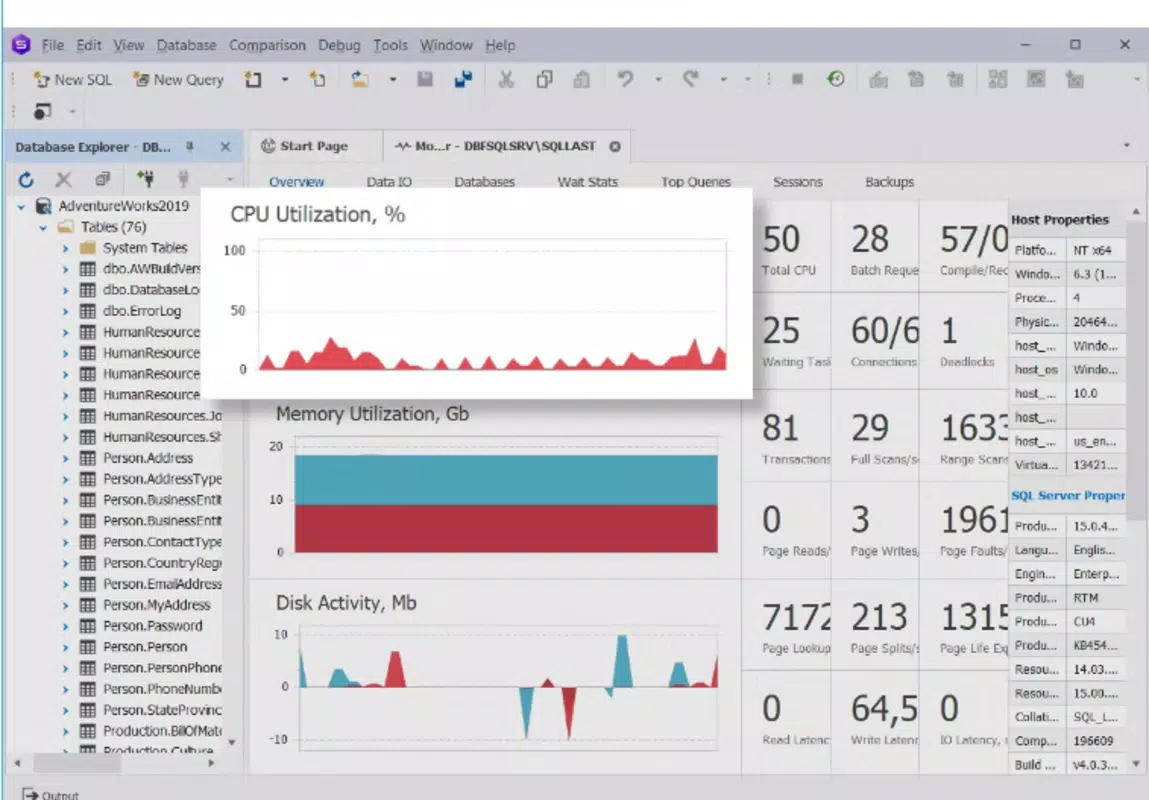The image size is (1149, 800).
Task: Close the Monitor DBFSQLSRV\SQLLAST tab
Action: [615, 147]
